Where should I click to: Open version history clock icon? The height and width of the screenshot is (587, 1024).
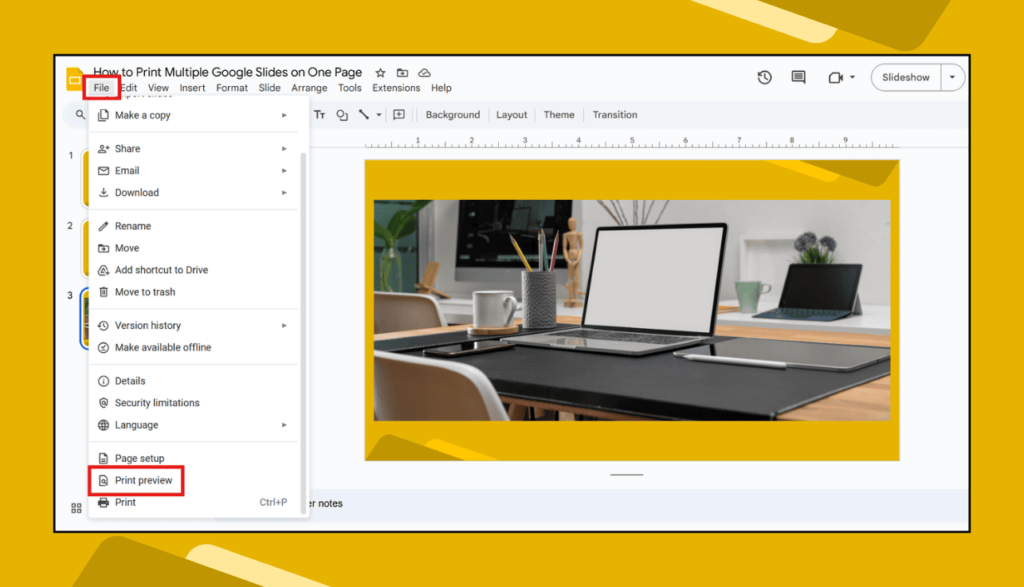[x=764, y=77]
